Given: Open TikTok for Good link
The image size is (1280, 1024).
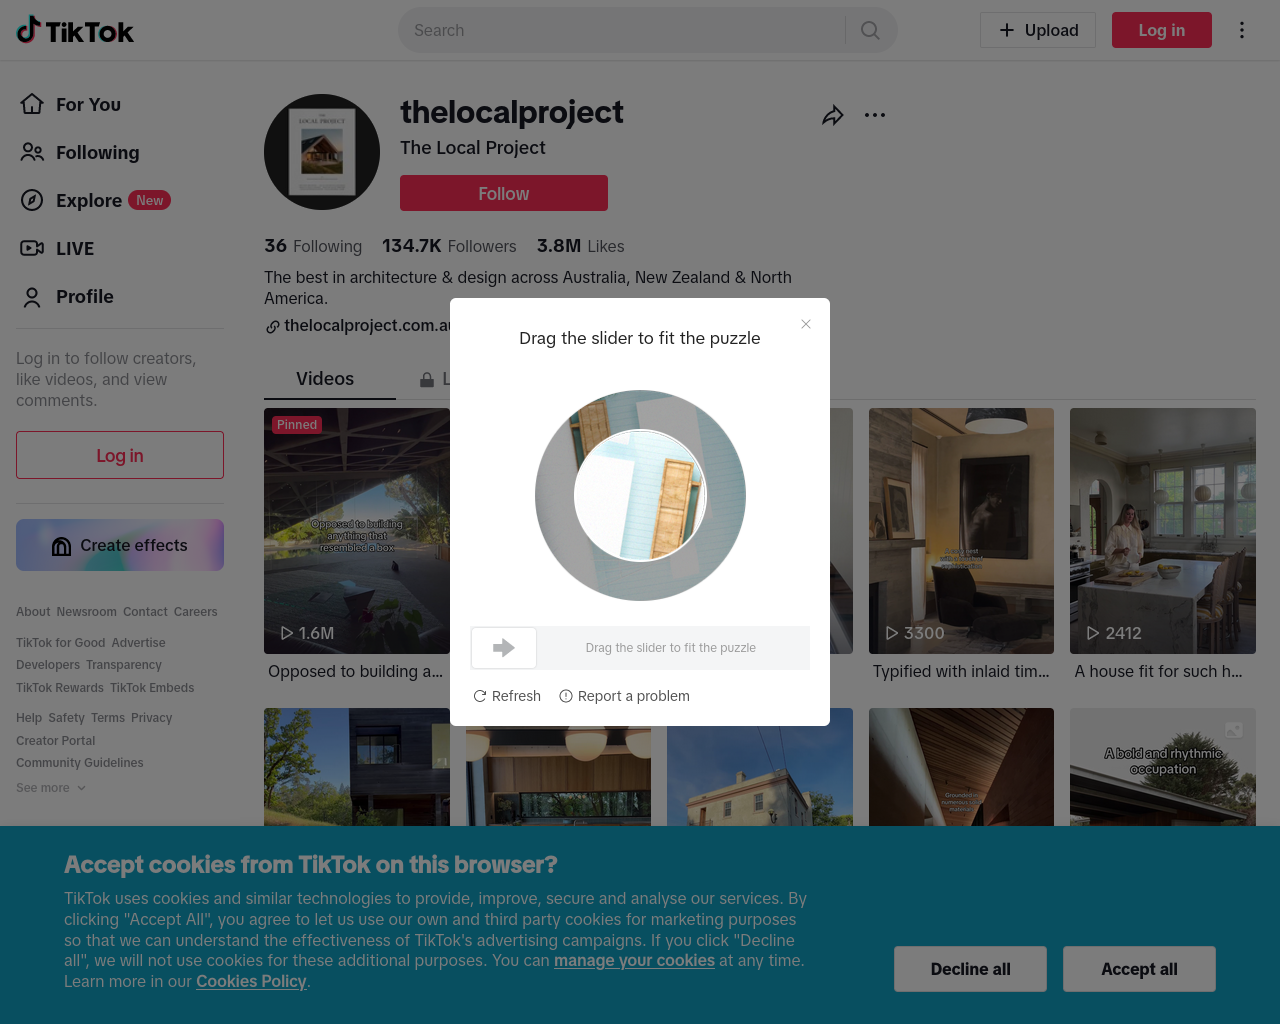Looking at the screenshot, I should [61, 643].
